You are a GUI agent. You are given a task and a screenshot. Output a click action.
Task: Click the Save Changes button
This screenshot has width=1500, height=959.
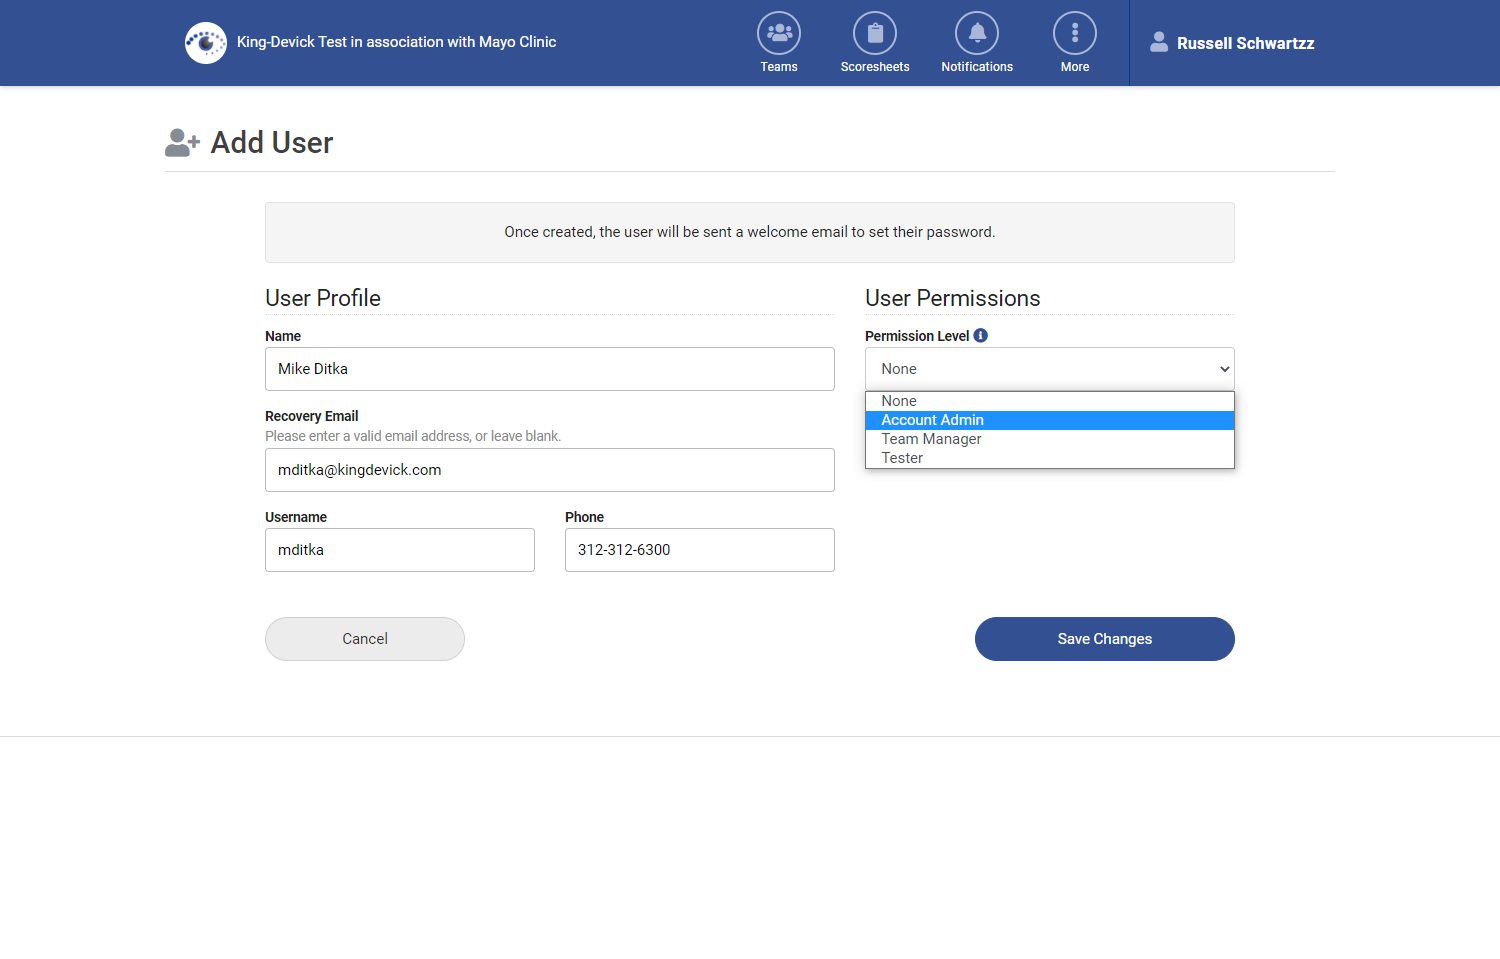[1104, 638]
